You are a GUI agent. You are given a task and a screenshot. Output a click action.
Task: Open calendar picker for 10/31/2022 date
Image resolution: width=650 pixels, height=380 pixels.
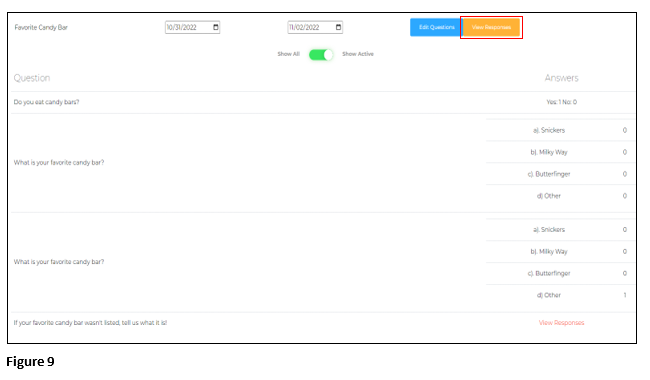tap(216, 27)
